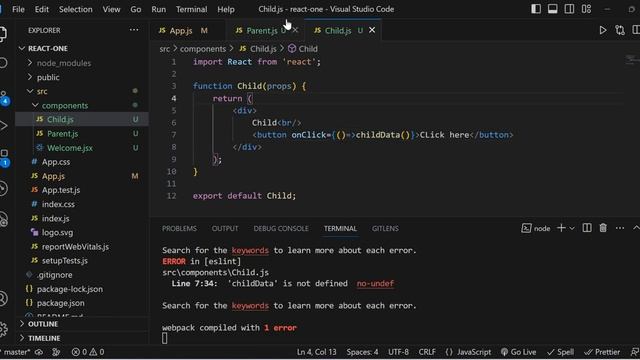Open index.css in explorer
Screen dimensions: 640x360
click(x=82, y=204)
